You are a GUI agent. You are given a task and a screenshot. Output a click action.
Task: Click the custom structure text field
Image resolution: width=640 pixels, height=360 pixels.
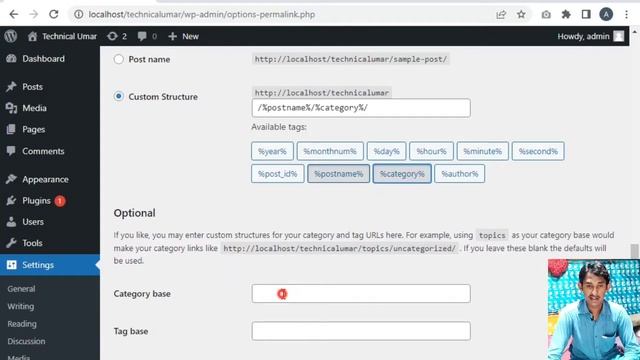pyautogui.click(x=361, y=108)
